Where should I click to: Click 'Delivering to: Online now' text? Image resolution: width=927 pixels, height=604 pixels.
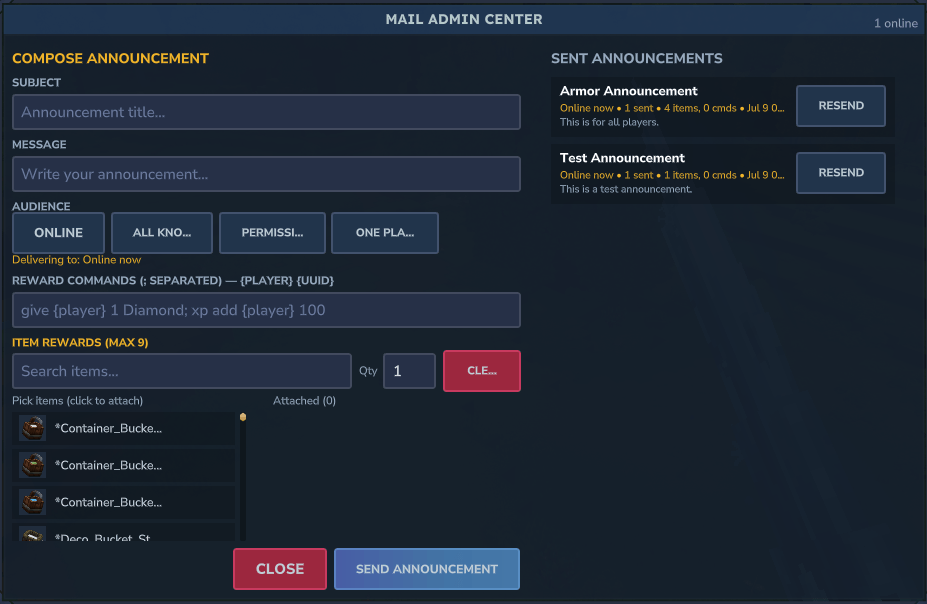tap(76, 259)
